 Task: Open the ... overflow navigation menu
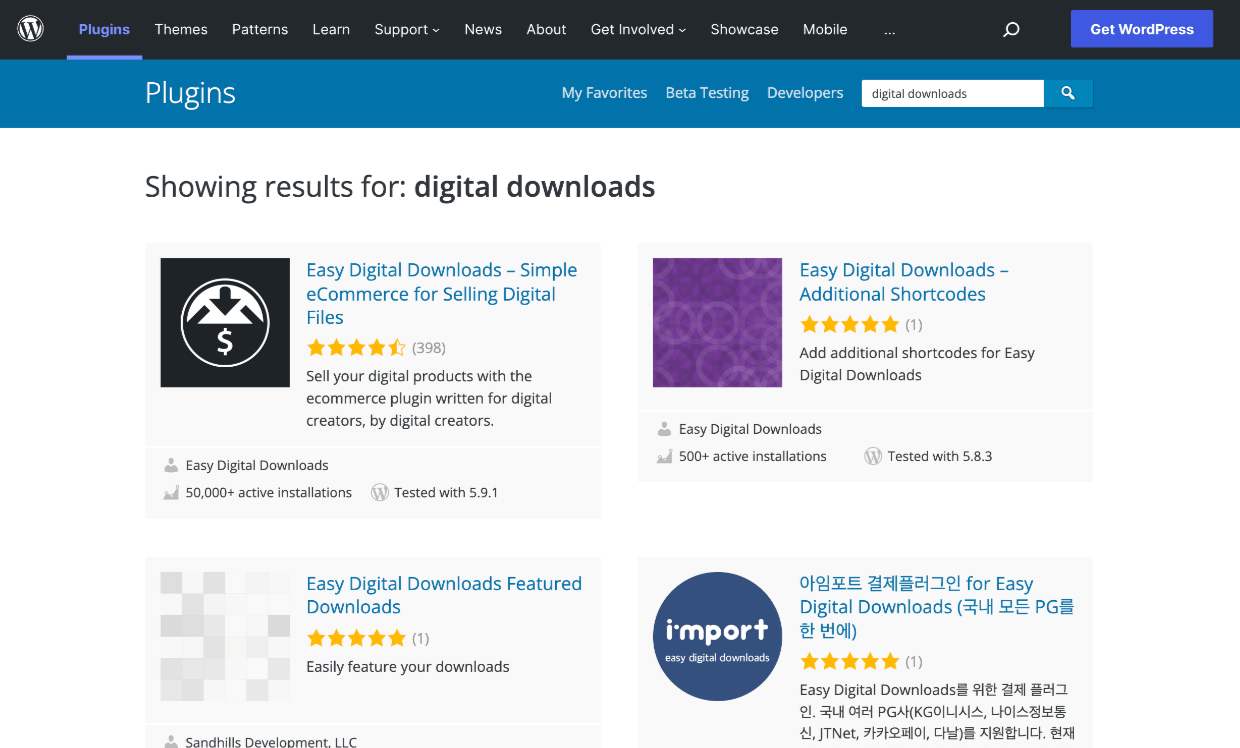click(889, 29)
